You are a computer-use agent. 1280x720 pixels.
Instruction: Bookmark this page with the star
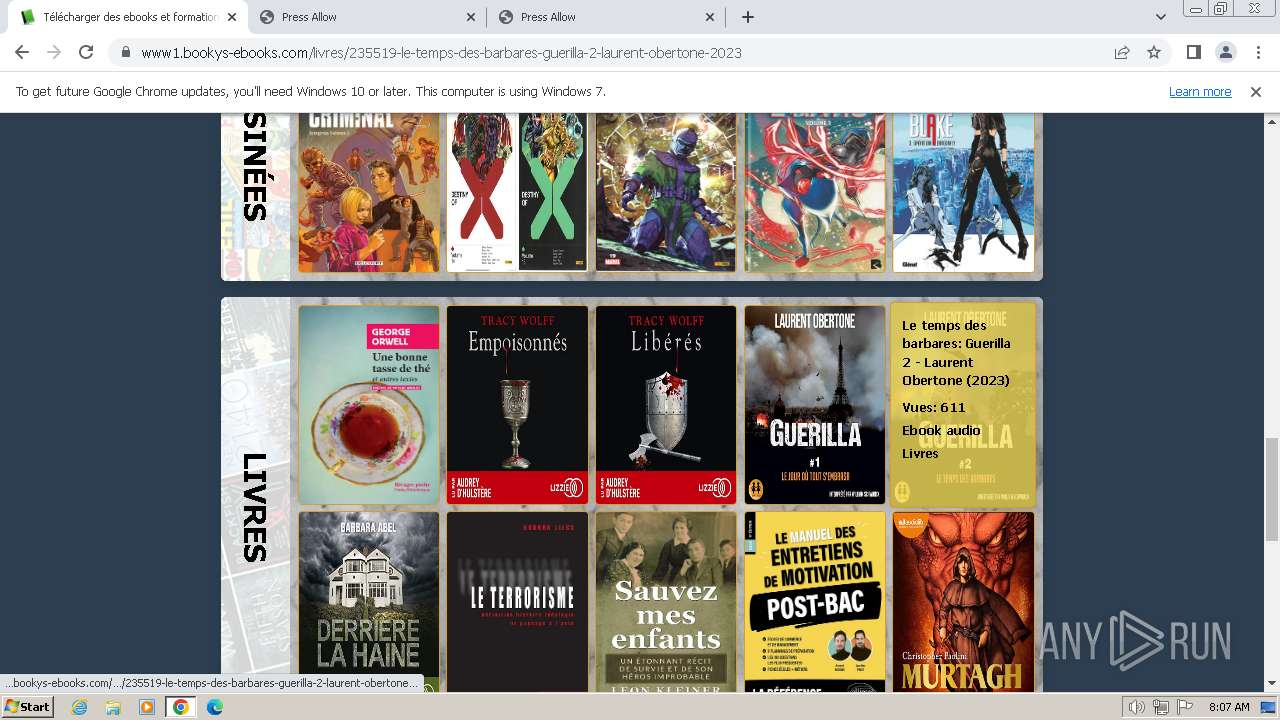(1154, 53)
